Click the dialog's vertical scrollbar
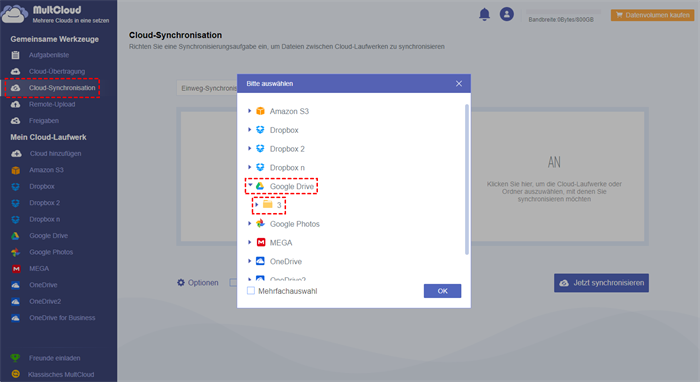Screen dimensions: 700x382 (x=467, y=179)
